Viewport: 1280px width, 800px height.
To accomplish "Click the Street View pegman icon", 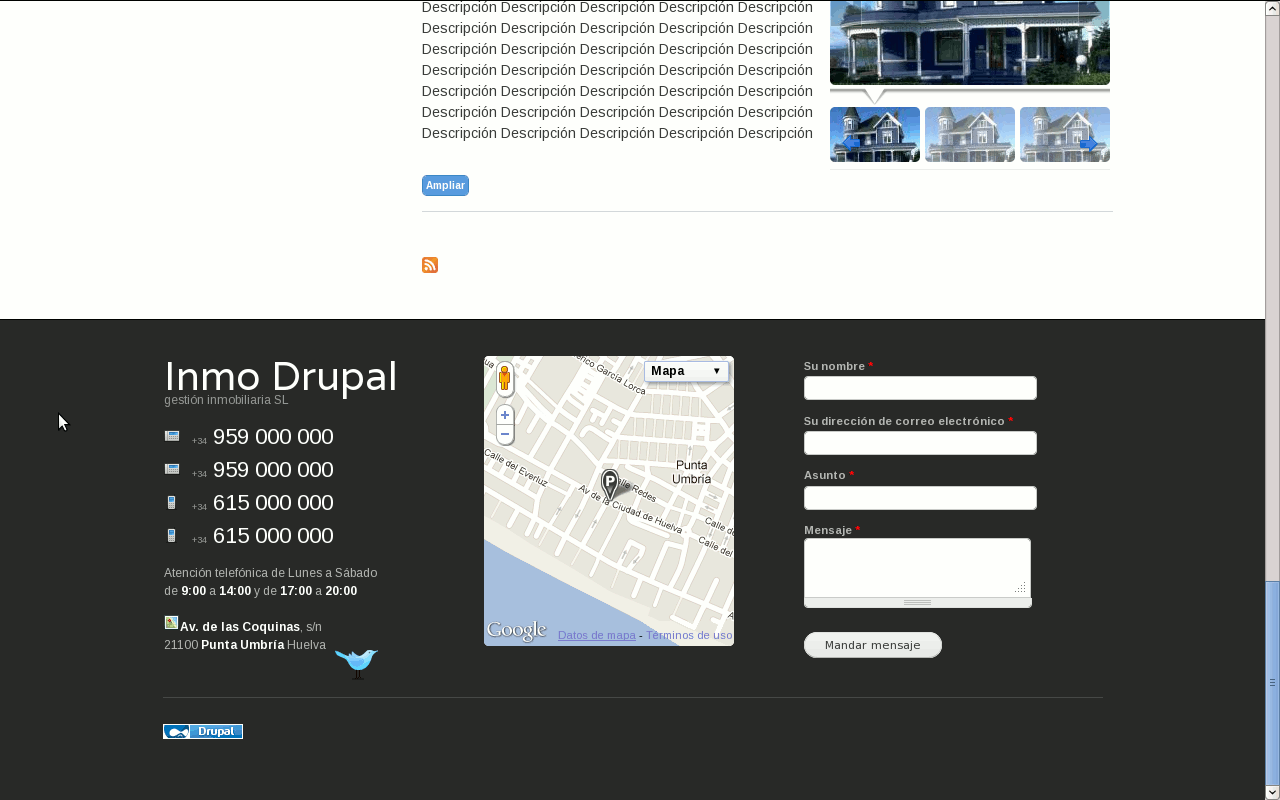I will point(505,378).
